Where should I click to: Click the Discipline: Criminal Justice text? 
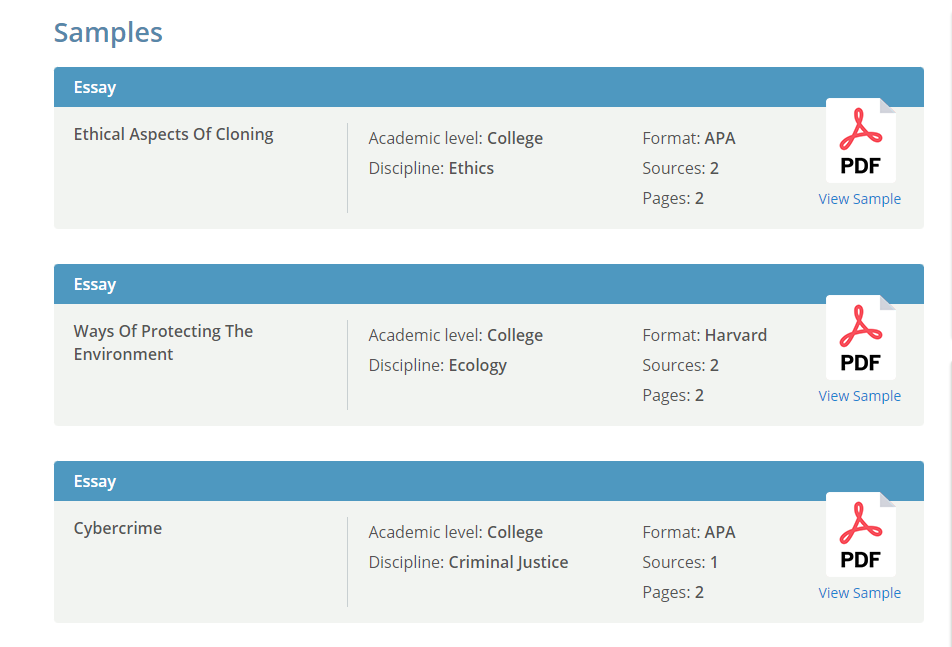[x=468, y=563]
